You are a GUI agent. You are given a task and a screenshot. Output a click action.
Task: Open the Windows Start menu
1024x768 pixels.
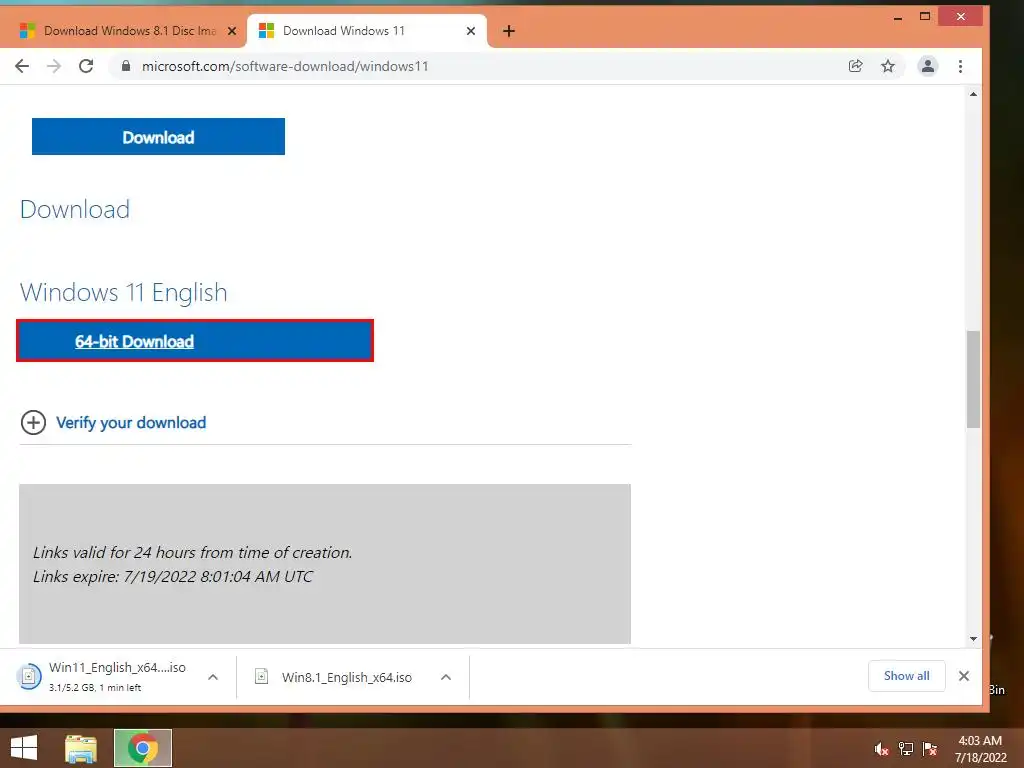click(x=24, y=748)
